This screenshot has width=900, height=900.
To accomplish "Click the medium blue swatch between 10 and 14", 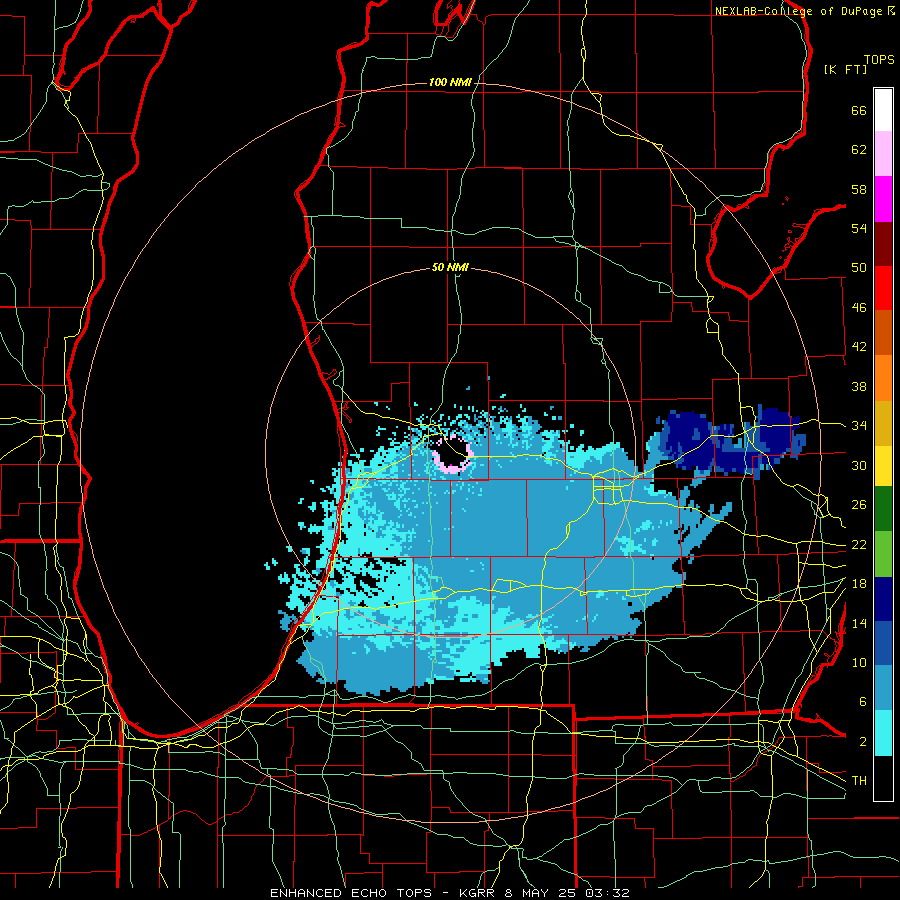I will [883, 643].
